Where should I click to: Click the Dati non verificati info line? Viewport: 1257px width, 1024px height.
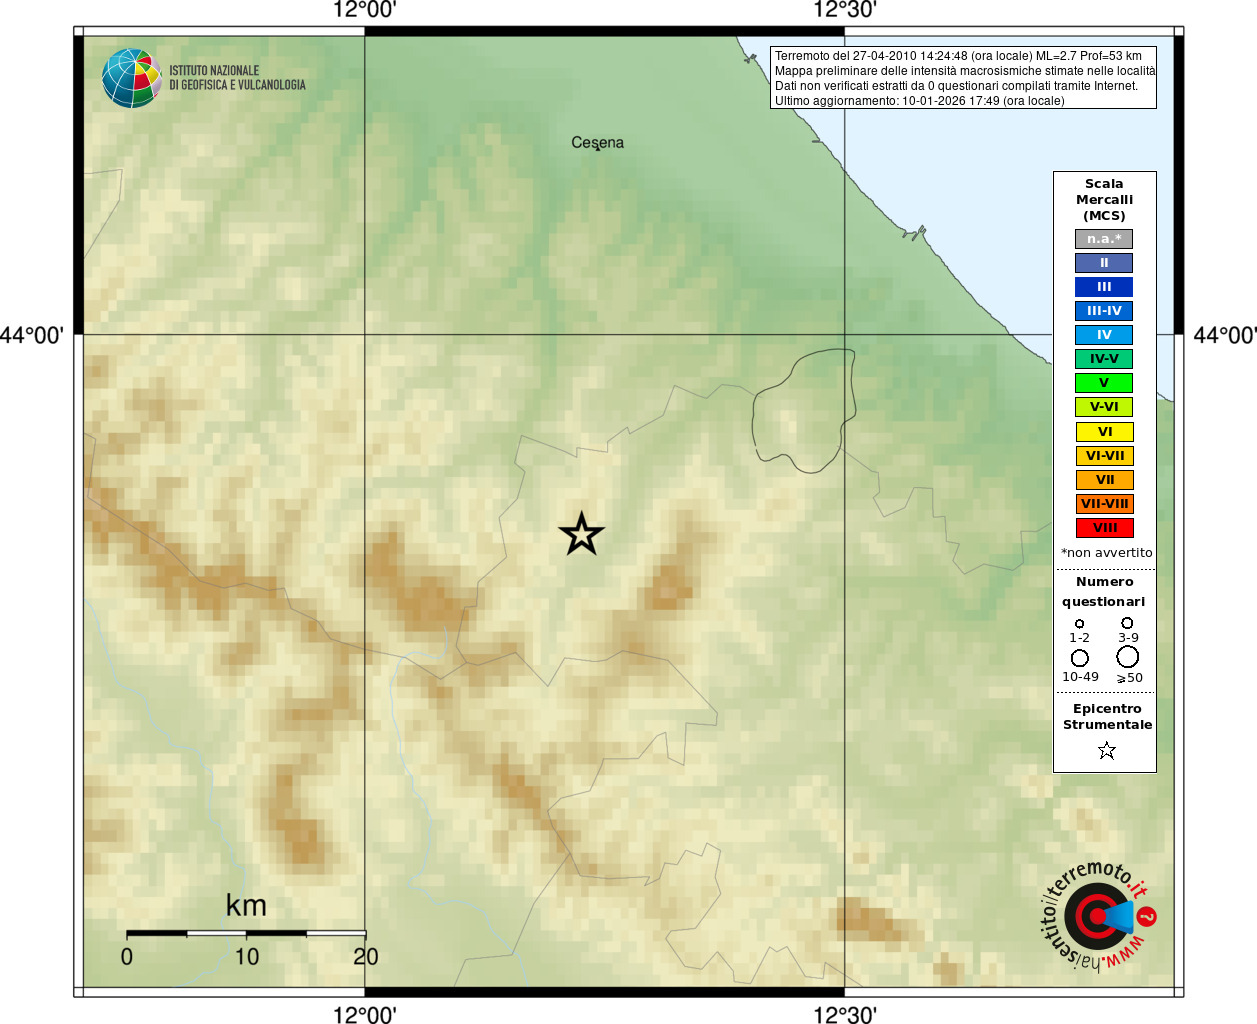point(956,86)
